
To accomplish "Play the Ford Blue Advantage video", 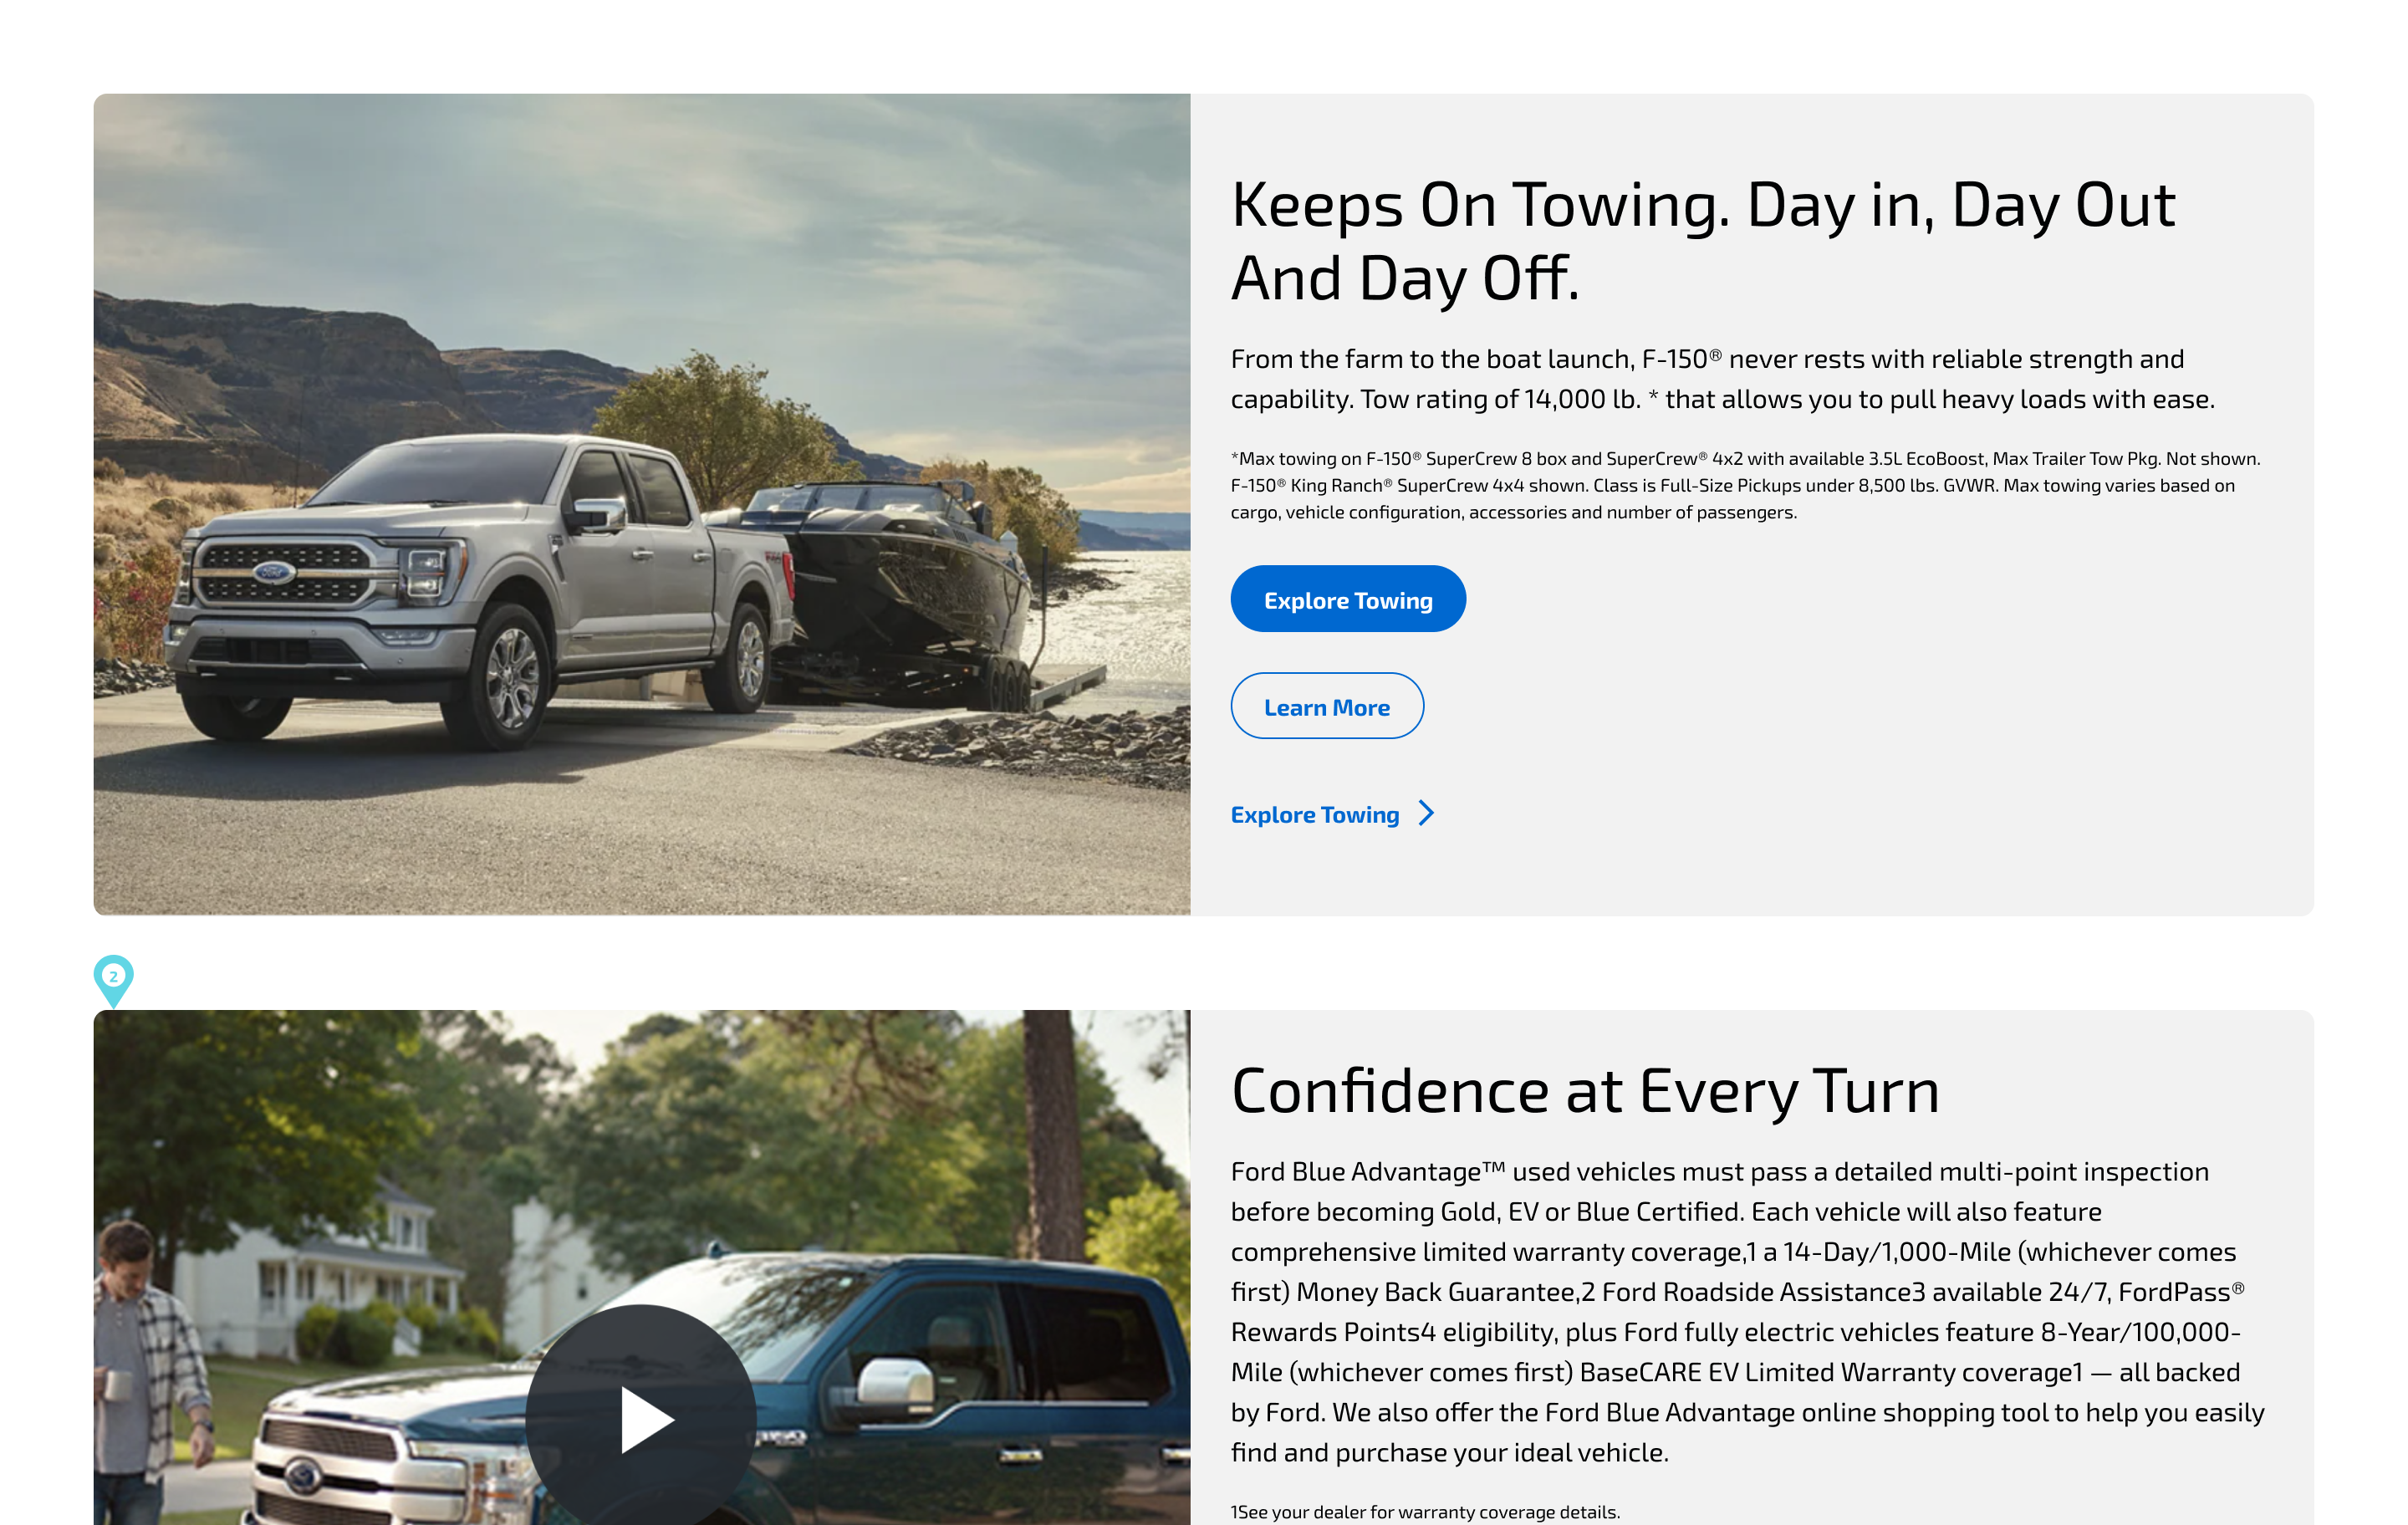I will (x=641, y=1418).
